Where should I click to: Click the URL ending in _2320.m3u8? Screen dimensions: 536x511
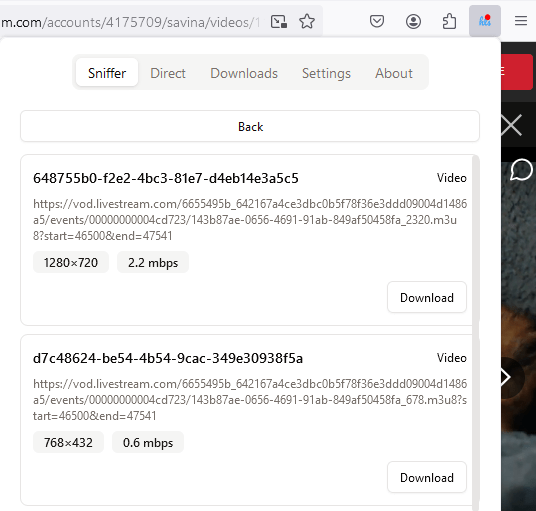click(x=250, y=220)
